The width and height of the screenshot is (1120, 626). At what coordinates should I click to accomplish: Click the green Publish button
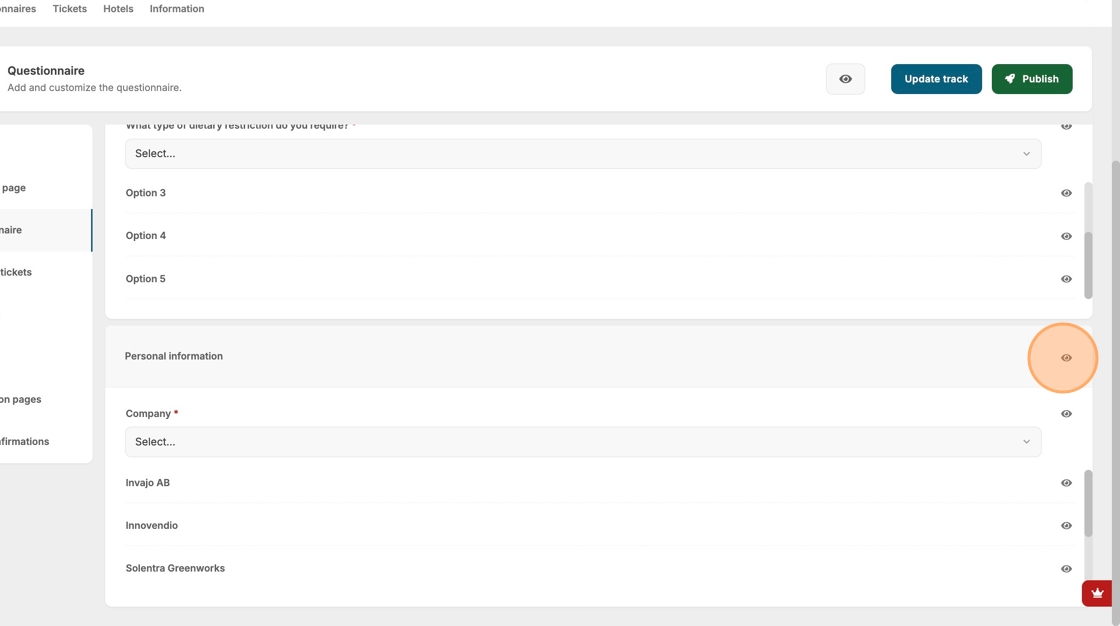pos(1031,79)
